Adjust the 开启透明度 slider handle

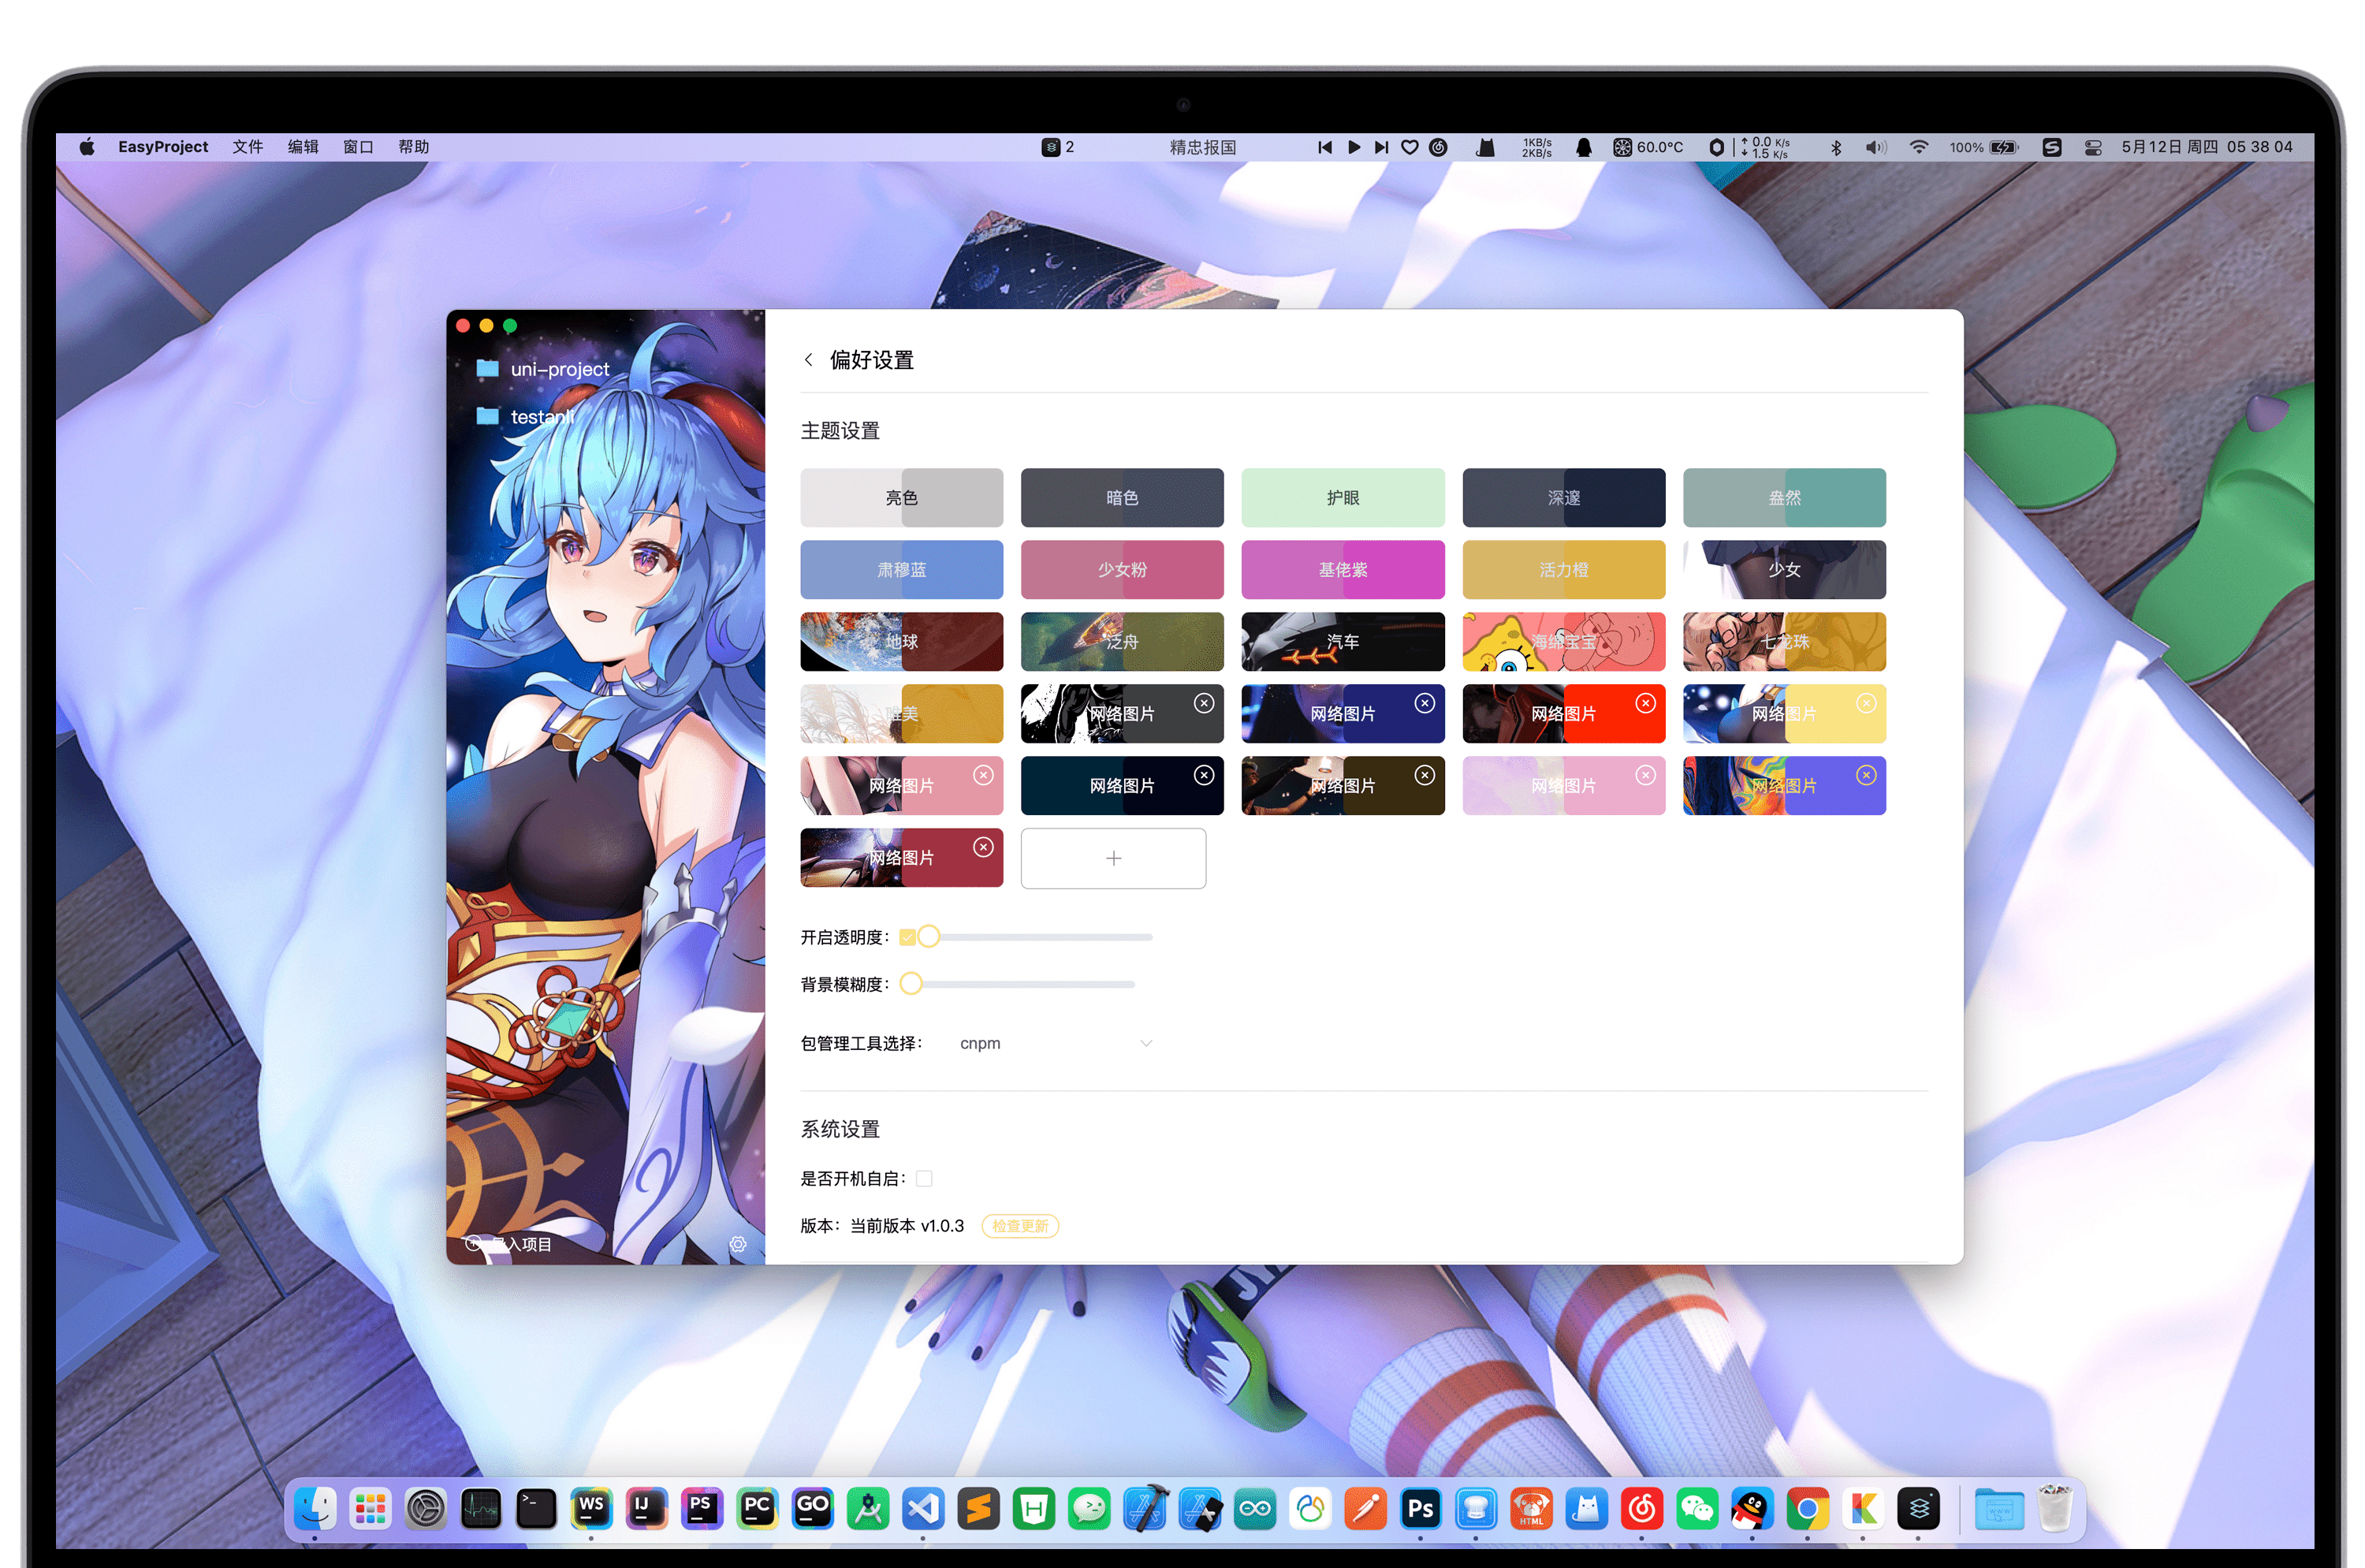point(929,937)
